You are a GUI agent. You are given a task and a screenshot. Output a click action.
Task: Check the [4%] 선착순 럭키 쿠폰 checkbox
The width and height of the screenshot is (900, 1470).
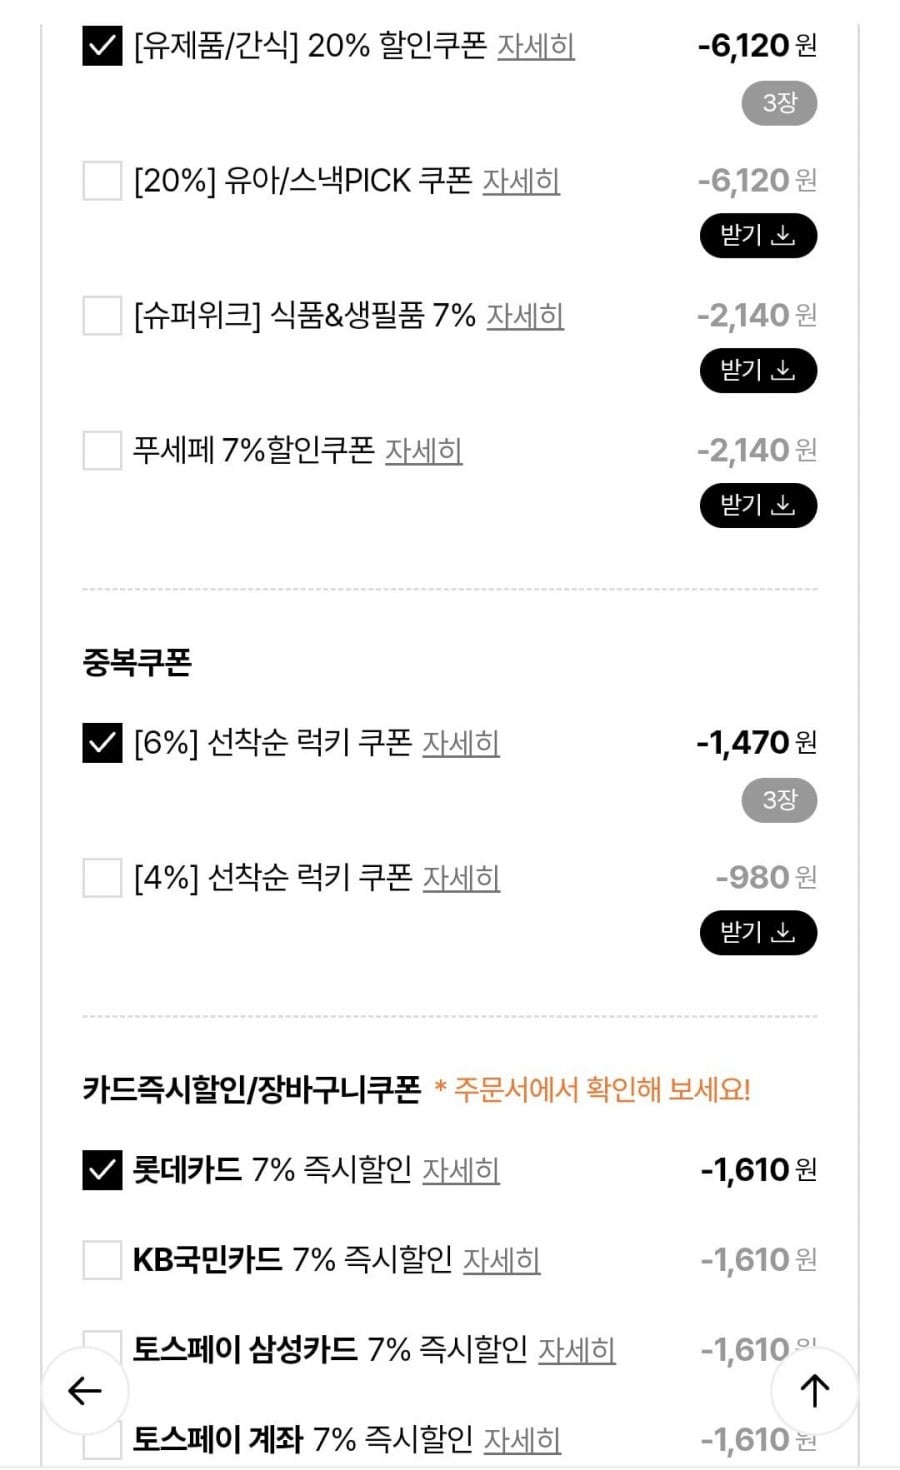click(102, 878)
